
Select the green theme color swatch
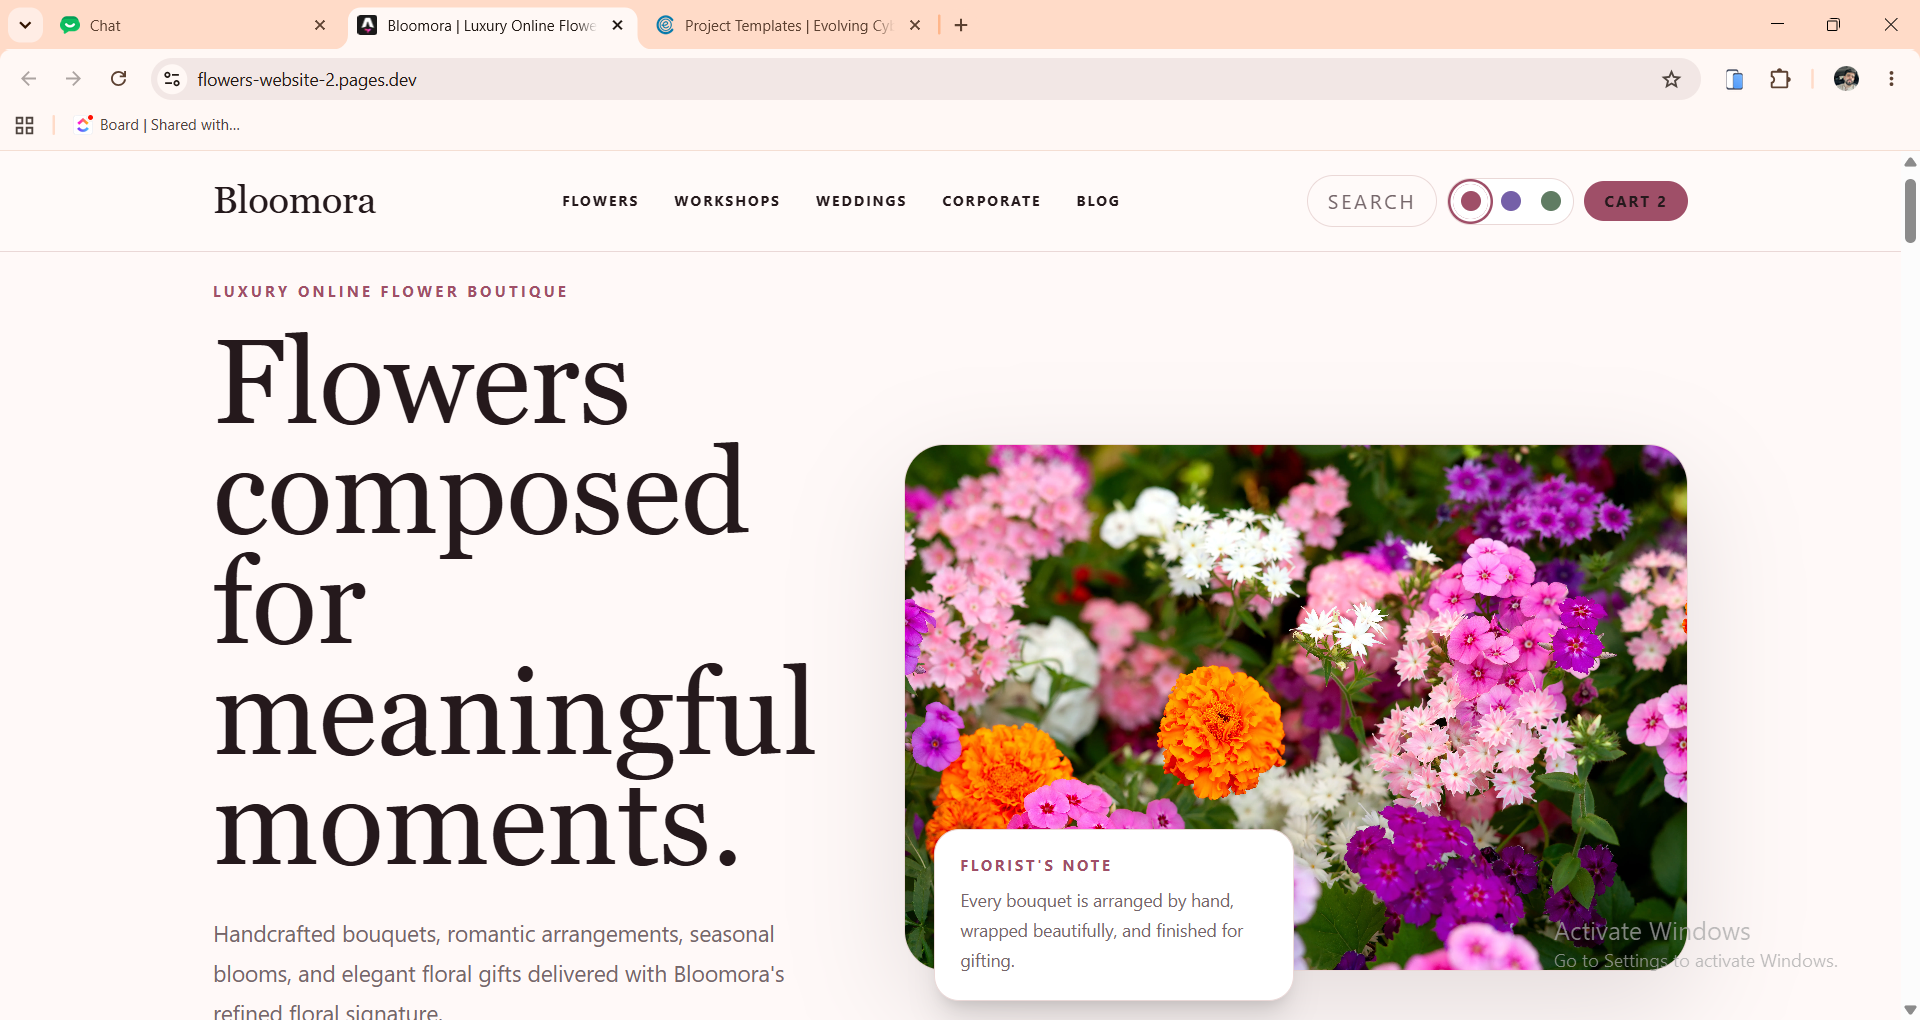1551,201
